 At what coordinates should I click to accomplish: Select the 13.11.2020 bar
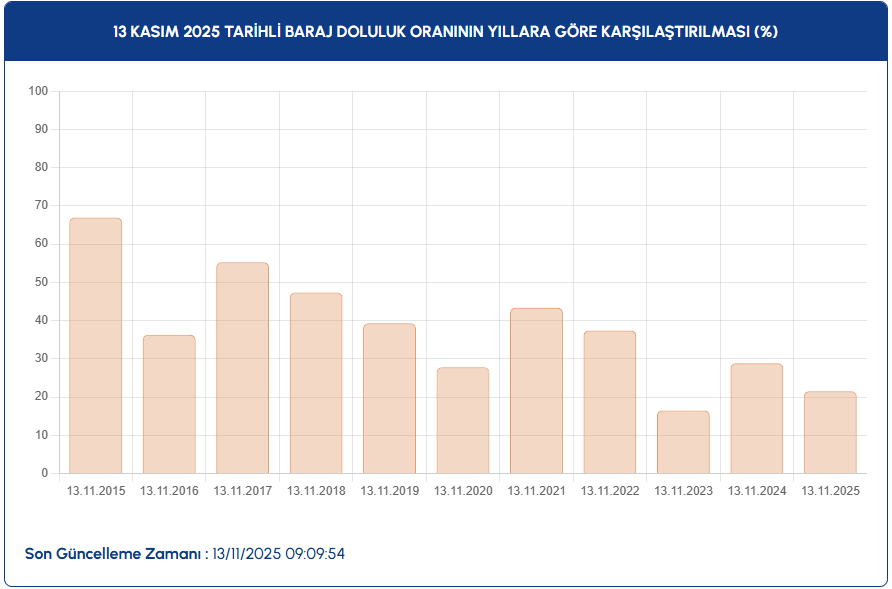[463, 420]
